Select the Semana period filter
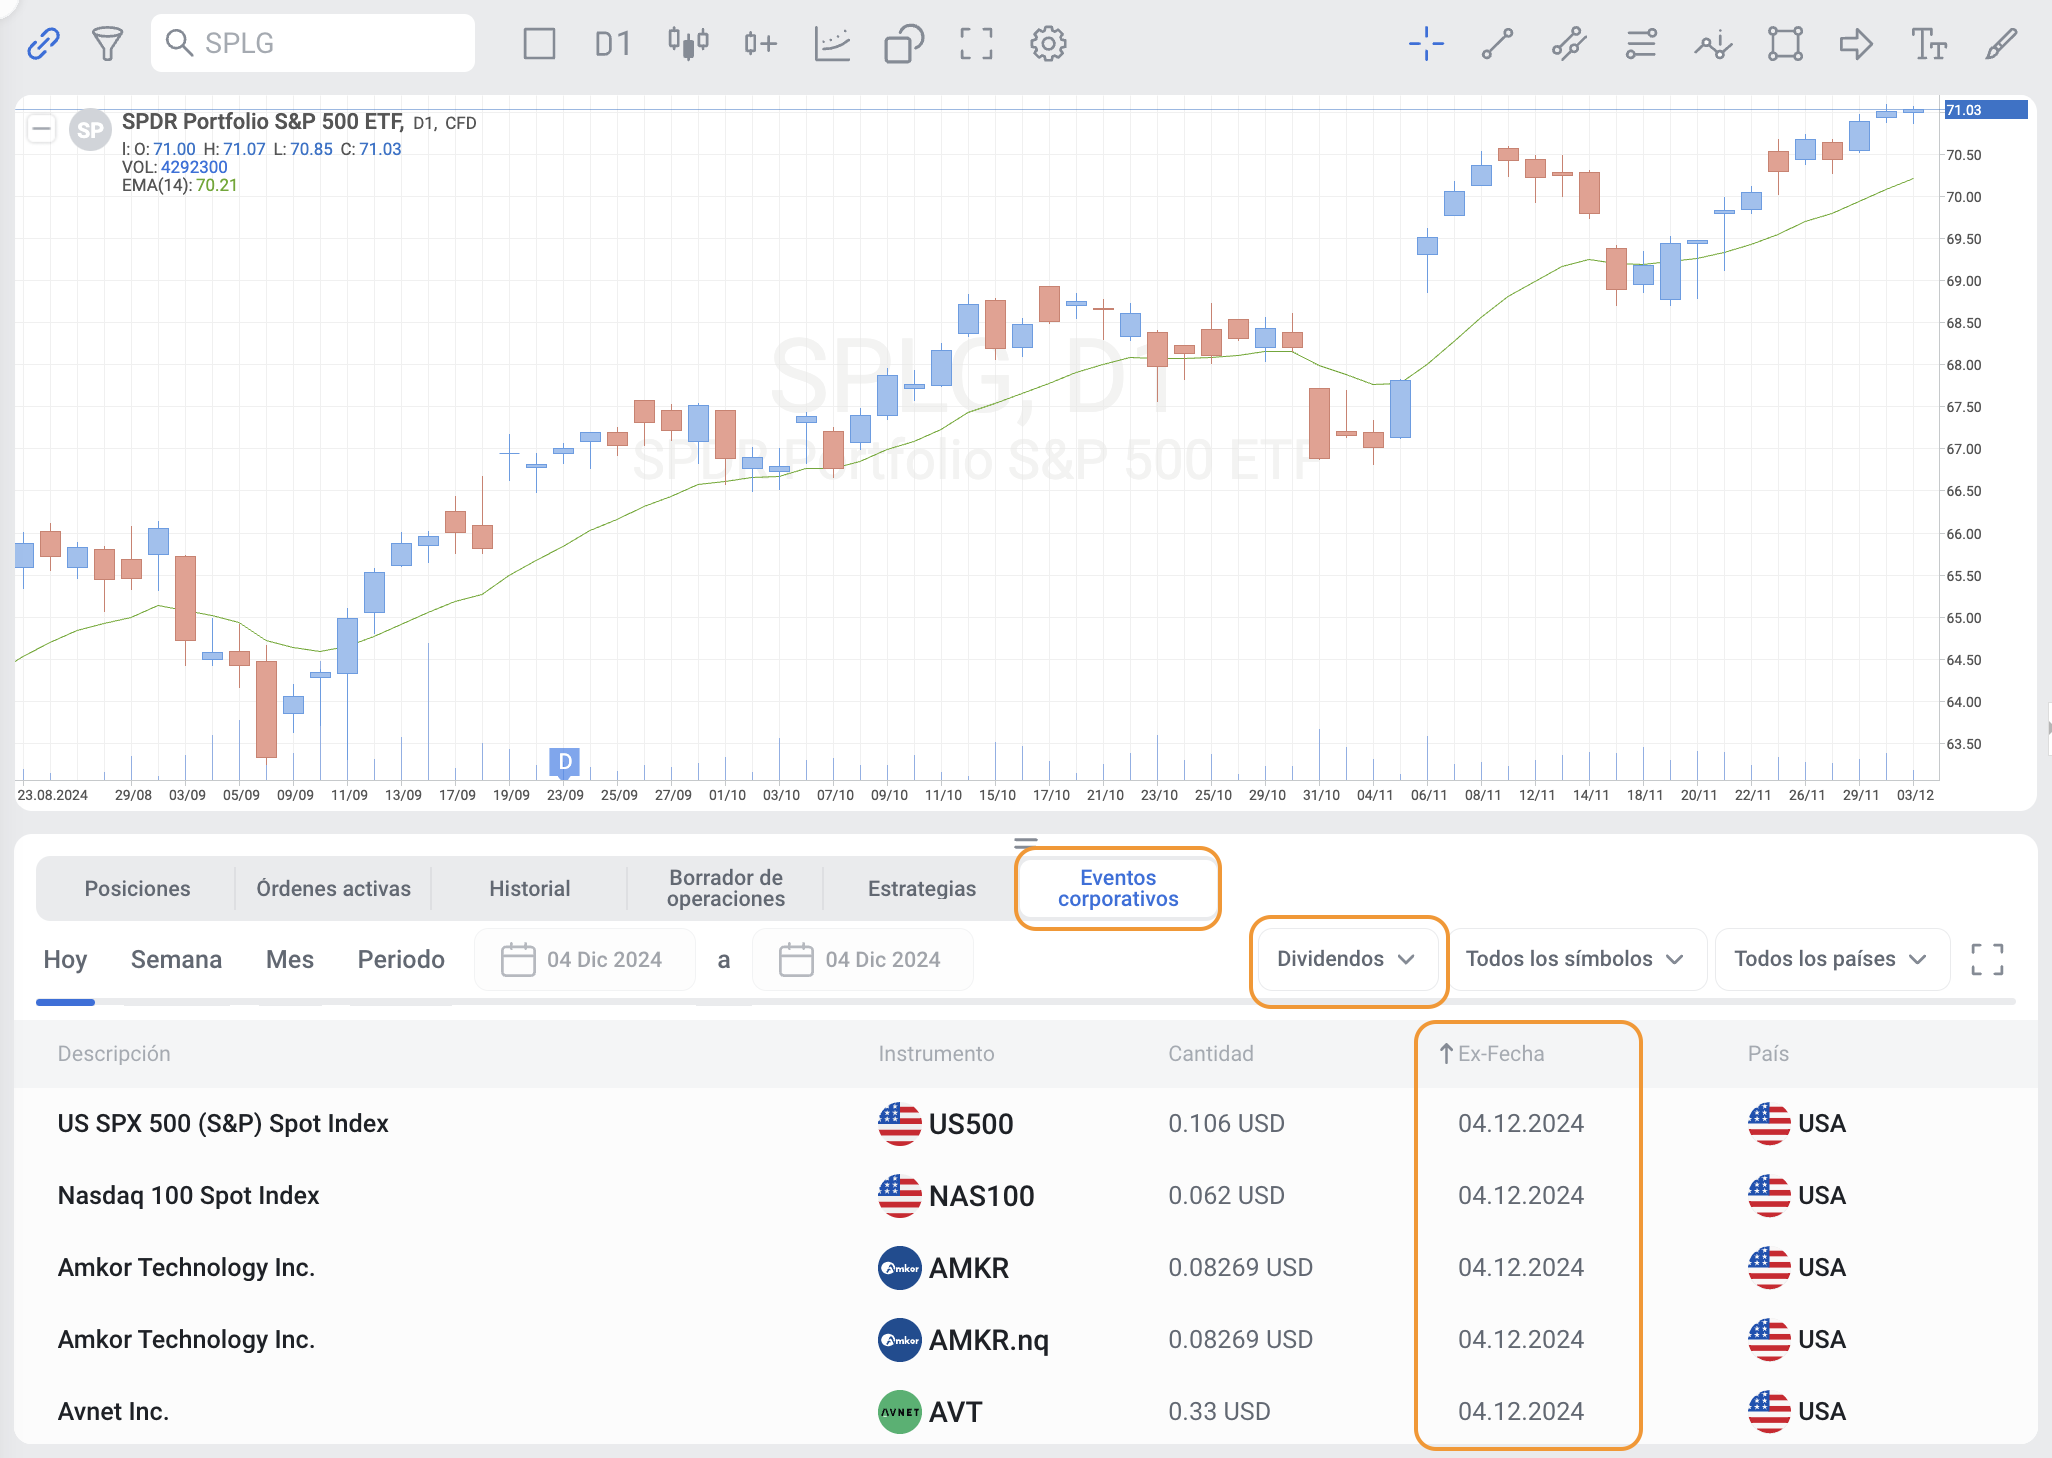2052x1458 pixels. click(176, 960)
